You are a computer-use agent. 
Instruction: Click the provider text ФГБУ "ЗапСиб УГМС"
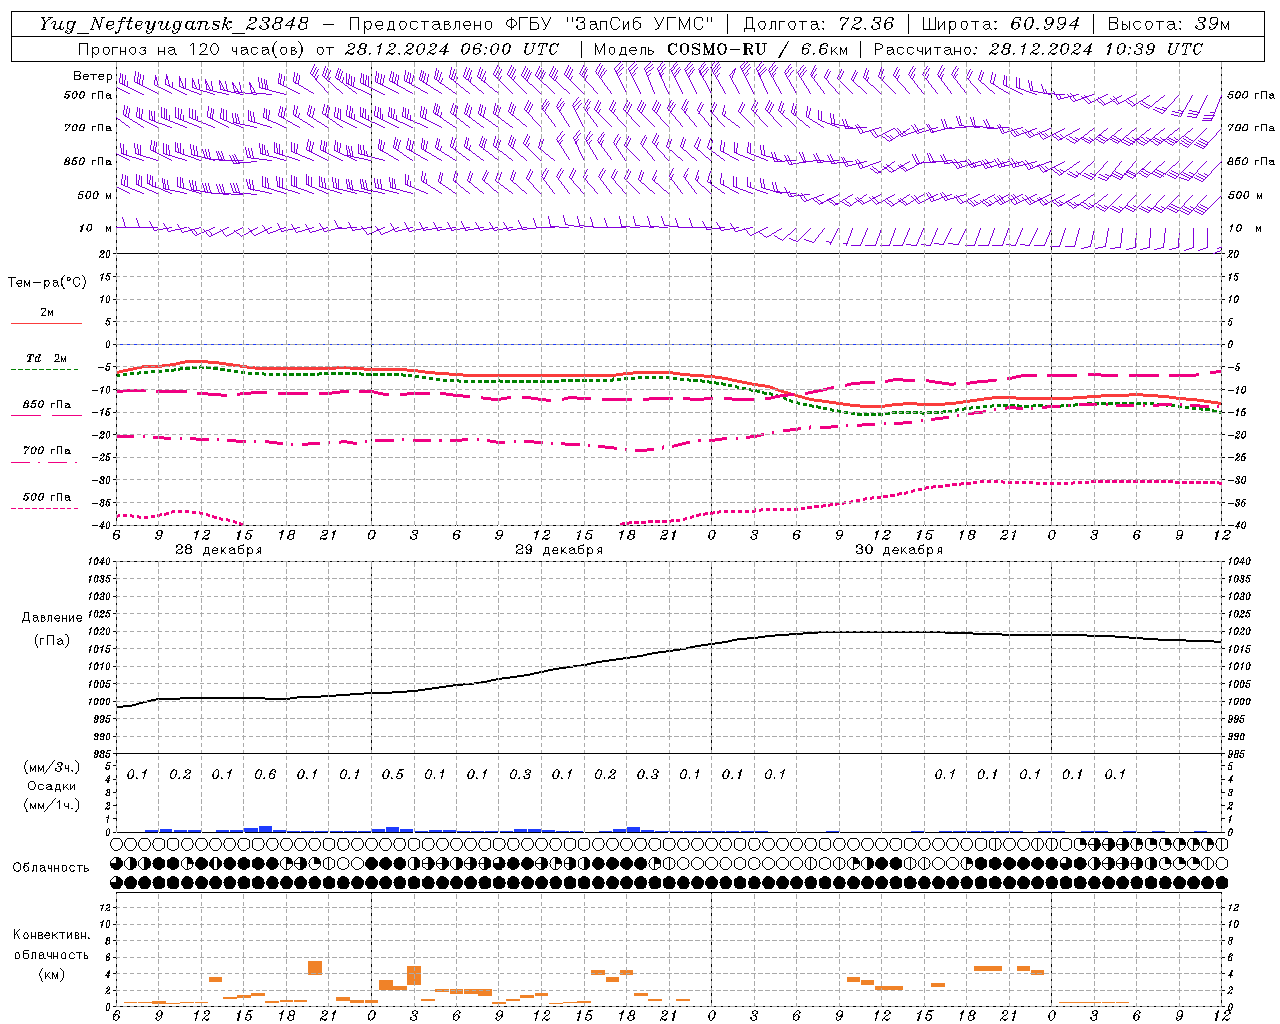(609, 24)
